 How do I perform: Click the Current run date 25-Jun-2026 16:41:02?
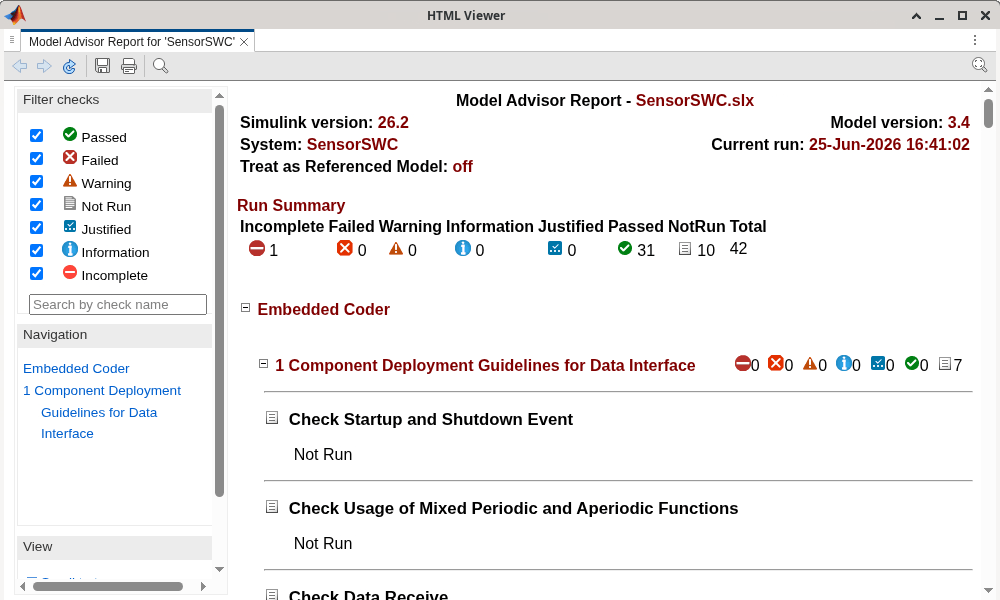[x=889, y=145]
